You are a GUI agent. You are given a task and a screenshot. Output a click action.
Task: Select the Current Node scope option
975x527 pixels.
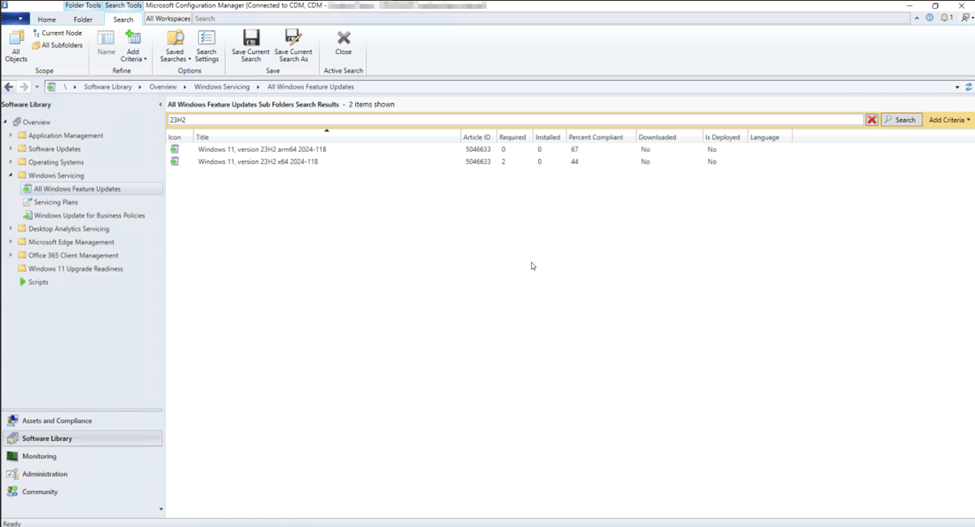point(57,33)
